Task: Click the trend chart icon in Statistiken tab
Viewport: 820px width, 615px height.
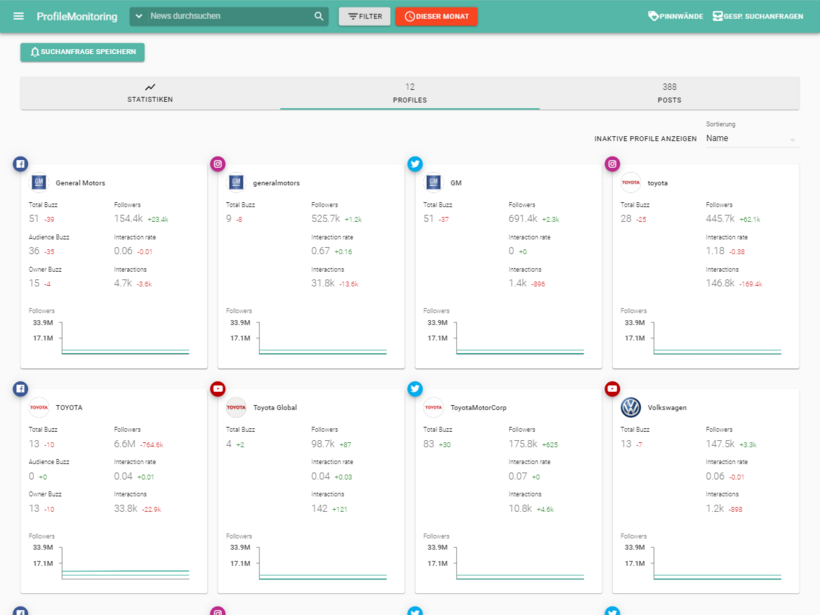Action: coord(150,87)
